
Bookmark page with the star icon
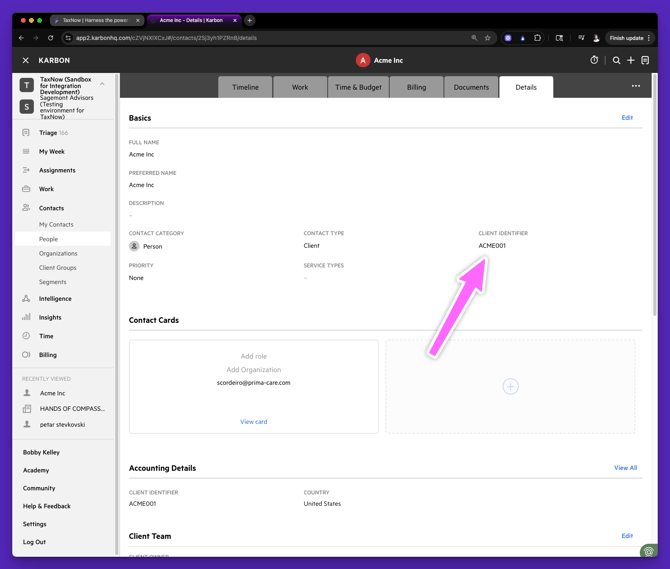coord(488,38)
